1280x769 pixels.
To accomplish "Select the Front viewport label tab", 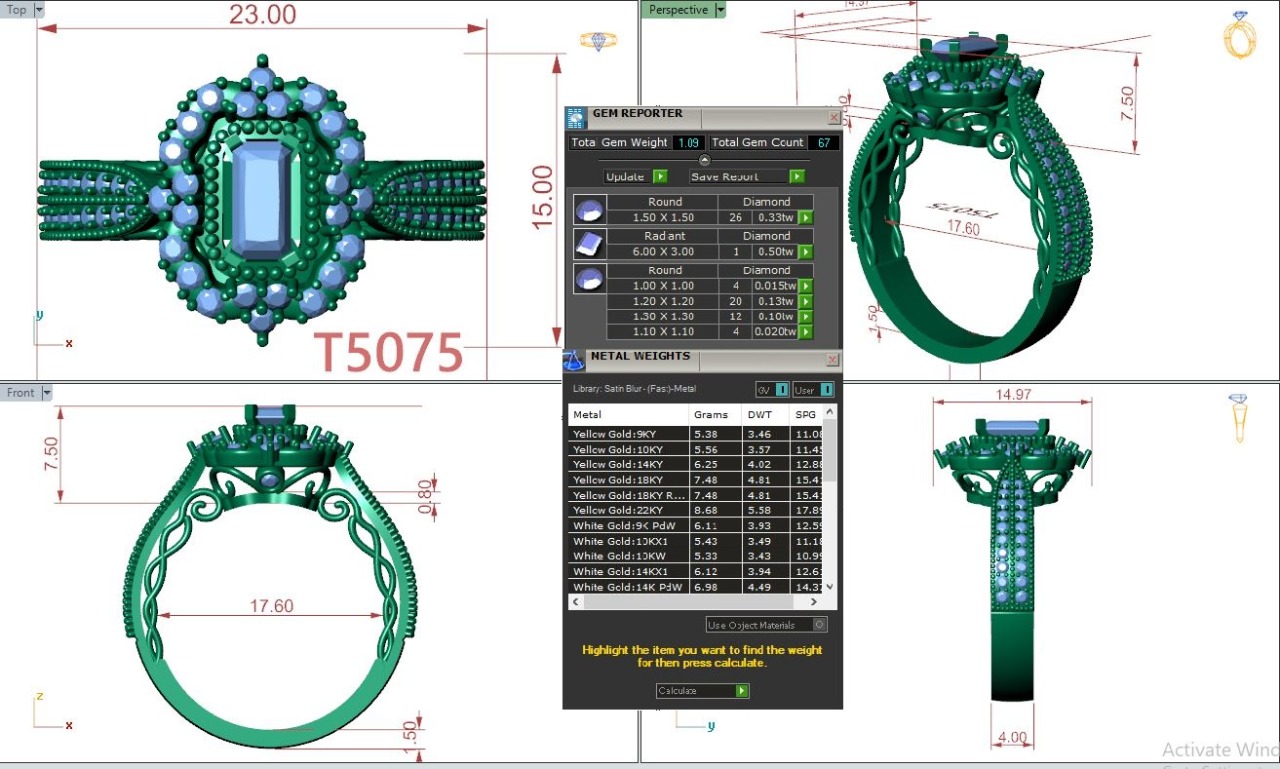I will coord(20,393).
